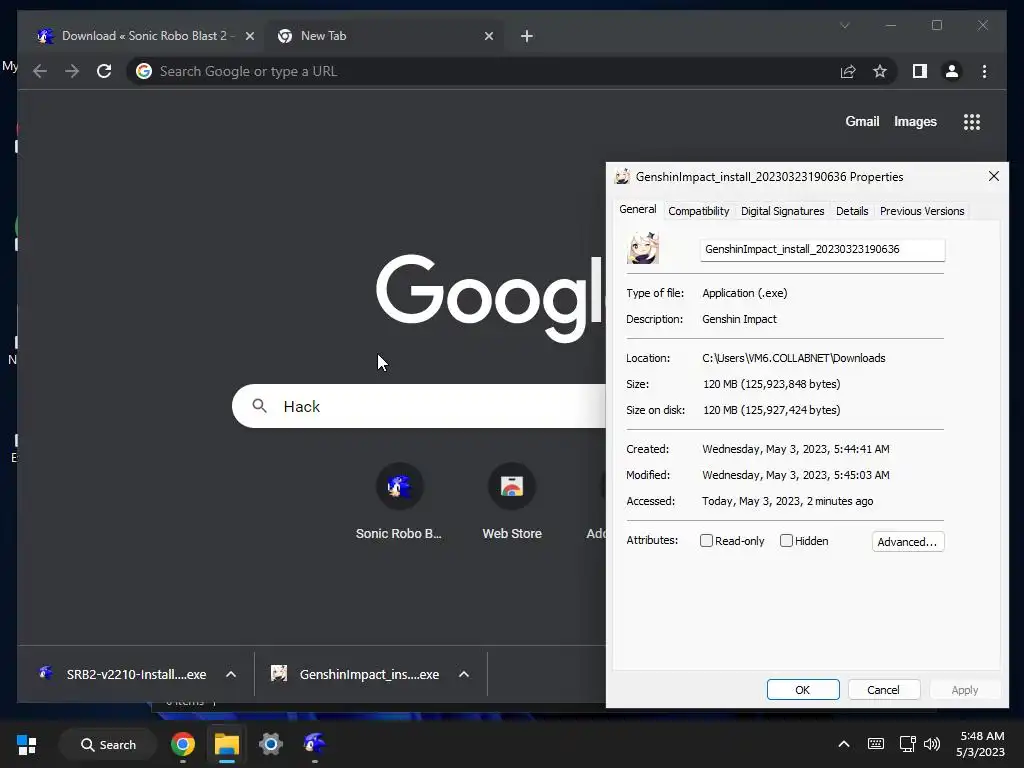Open the Sonic app in the taskbar
1024x768 pixels.
click(x=314, y=743)
